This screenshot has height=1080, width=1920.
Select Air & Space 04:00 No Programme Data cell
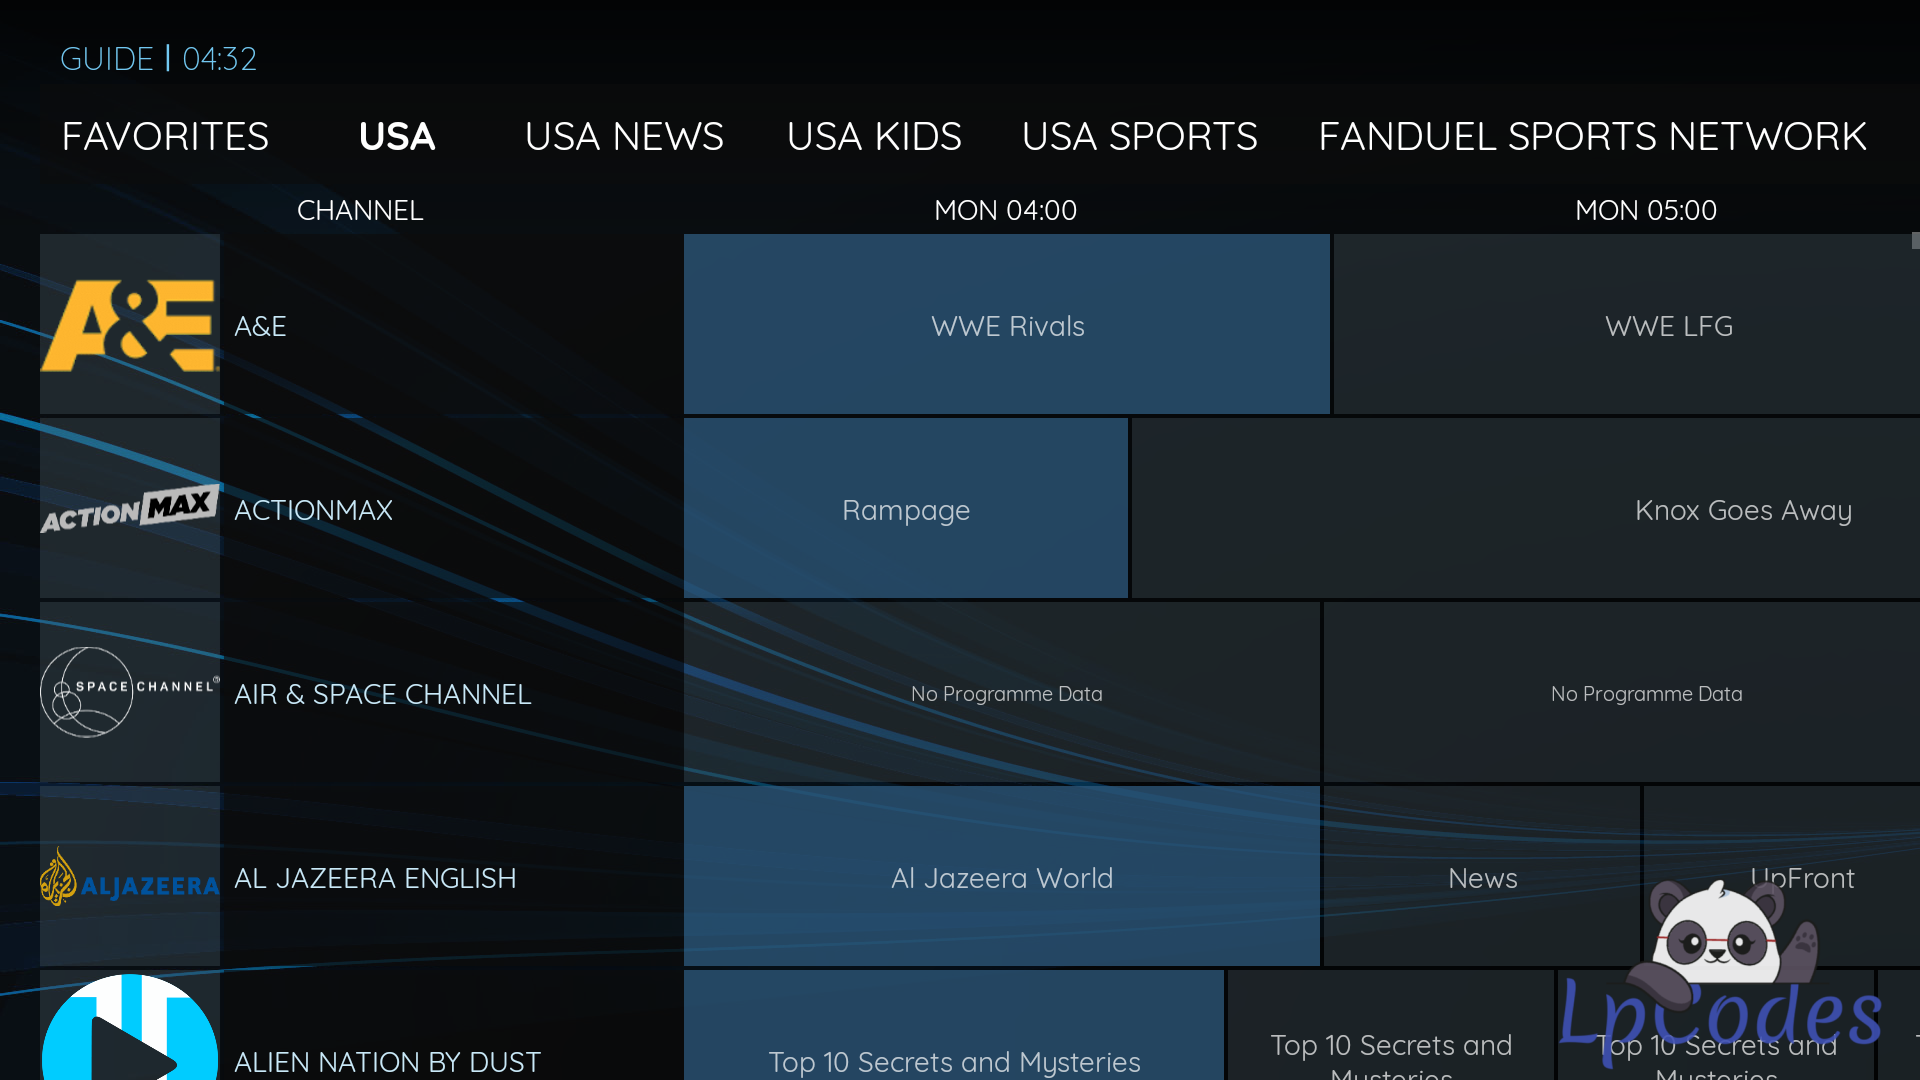tap(1002, 692)
